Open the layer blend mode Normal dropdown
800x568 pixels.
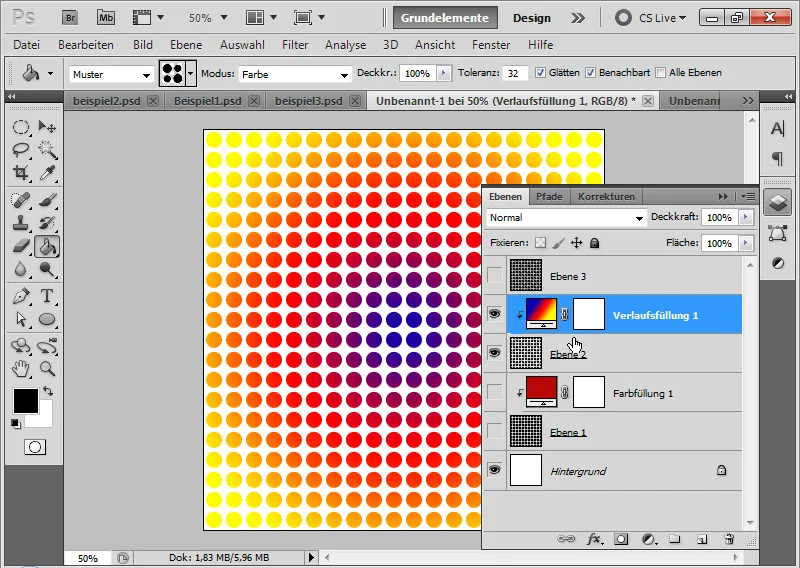tap(566, 218)
